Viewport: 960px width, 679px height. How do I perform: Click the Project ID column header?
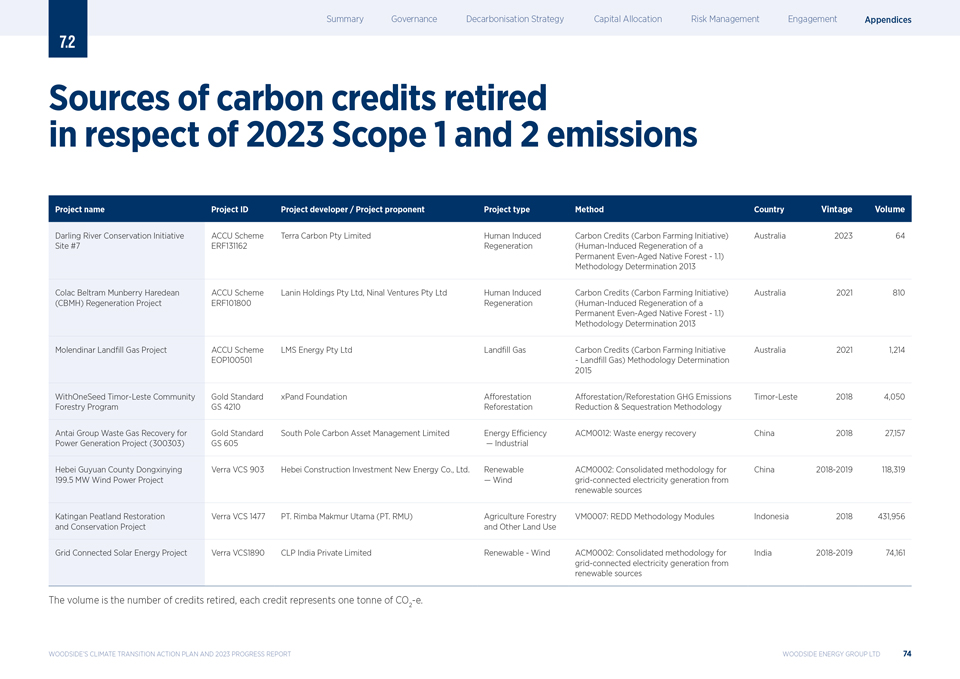230,209
